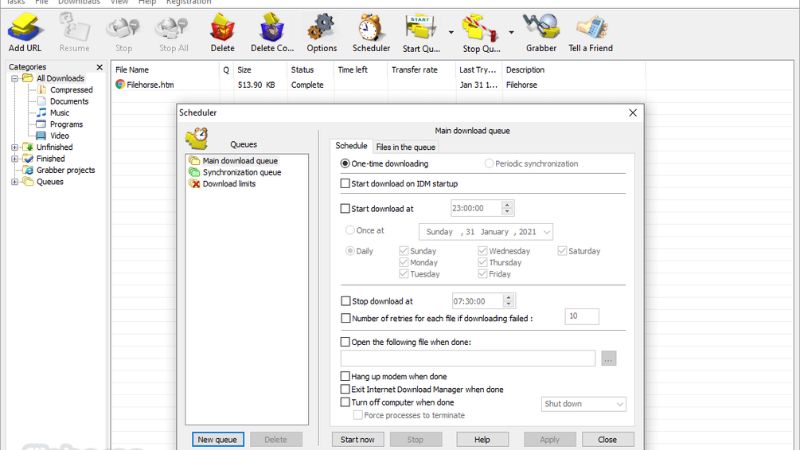Select the Music category
Image resolution: width=800 pixels, height=450 pixels.
click(59, 113)
